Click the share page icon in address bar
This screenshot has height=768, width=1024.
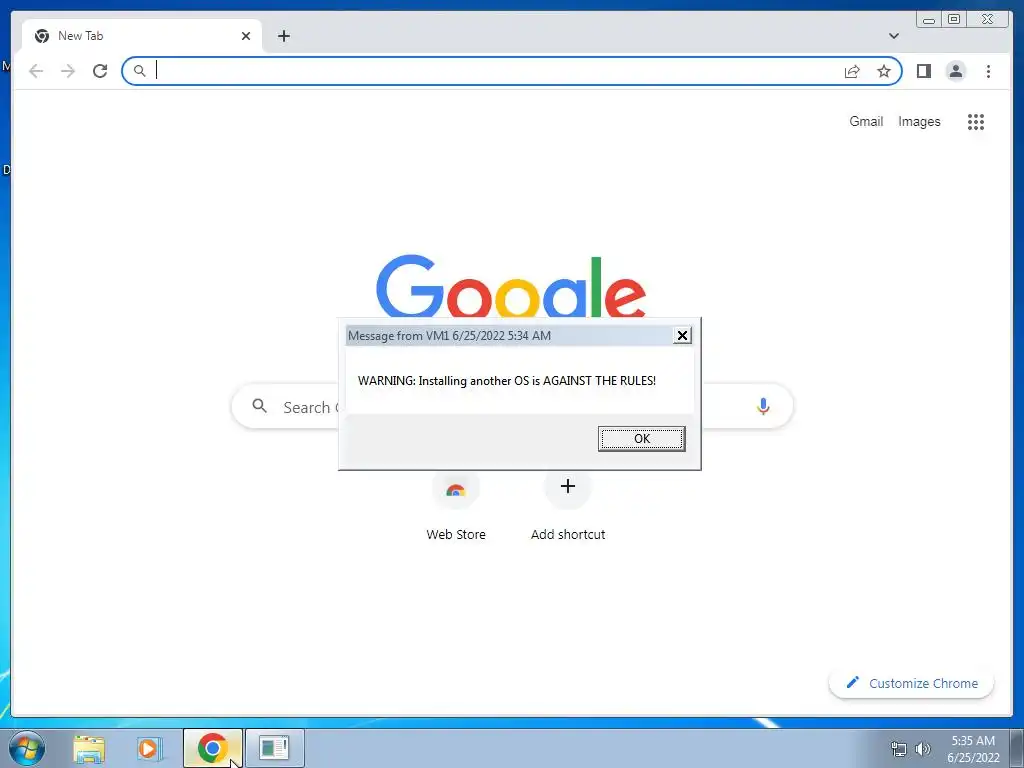[x=852, y=71]
